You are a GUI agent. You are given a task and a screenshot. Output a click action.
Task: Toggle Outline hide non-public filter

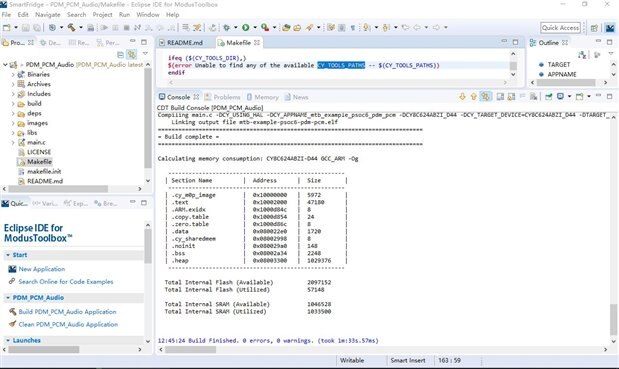(597, 55)
